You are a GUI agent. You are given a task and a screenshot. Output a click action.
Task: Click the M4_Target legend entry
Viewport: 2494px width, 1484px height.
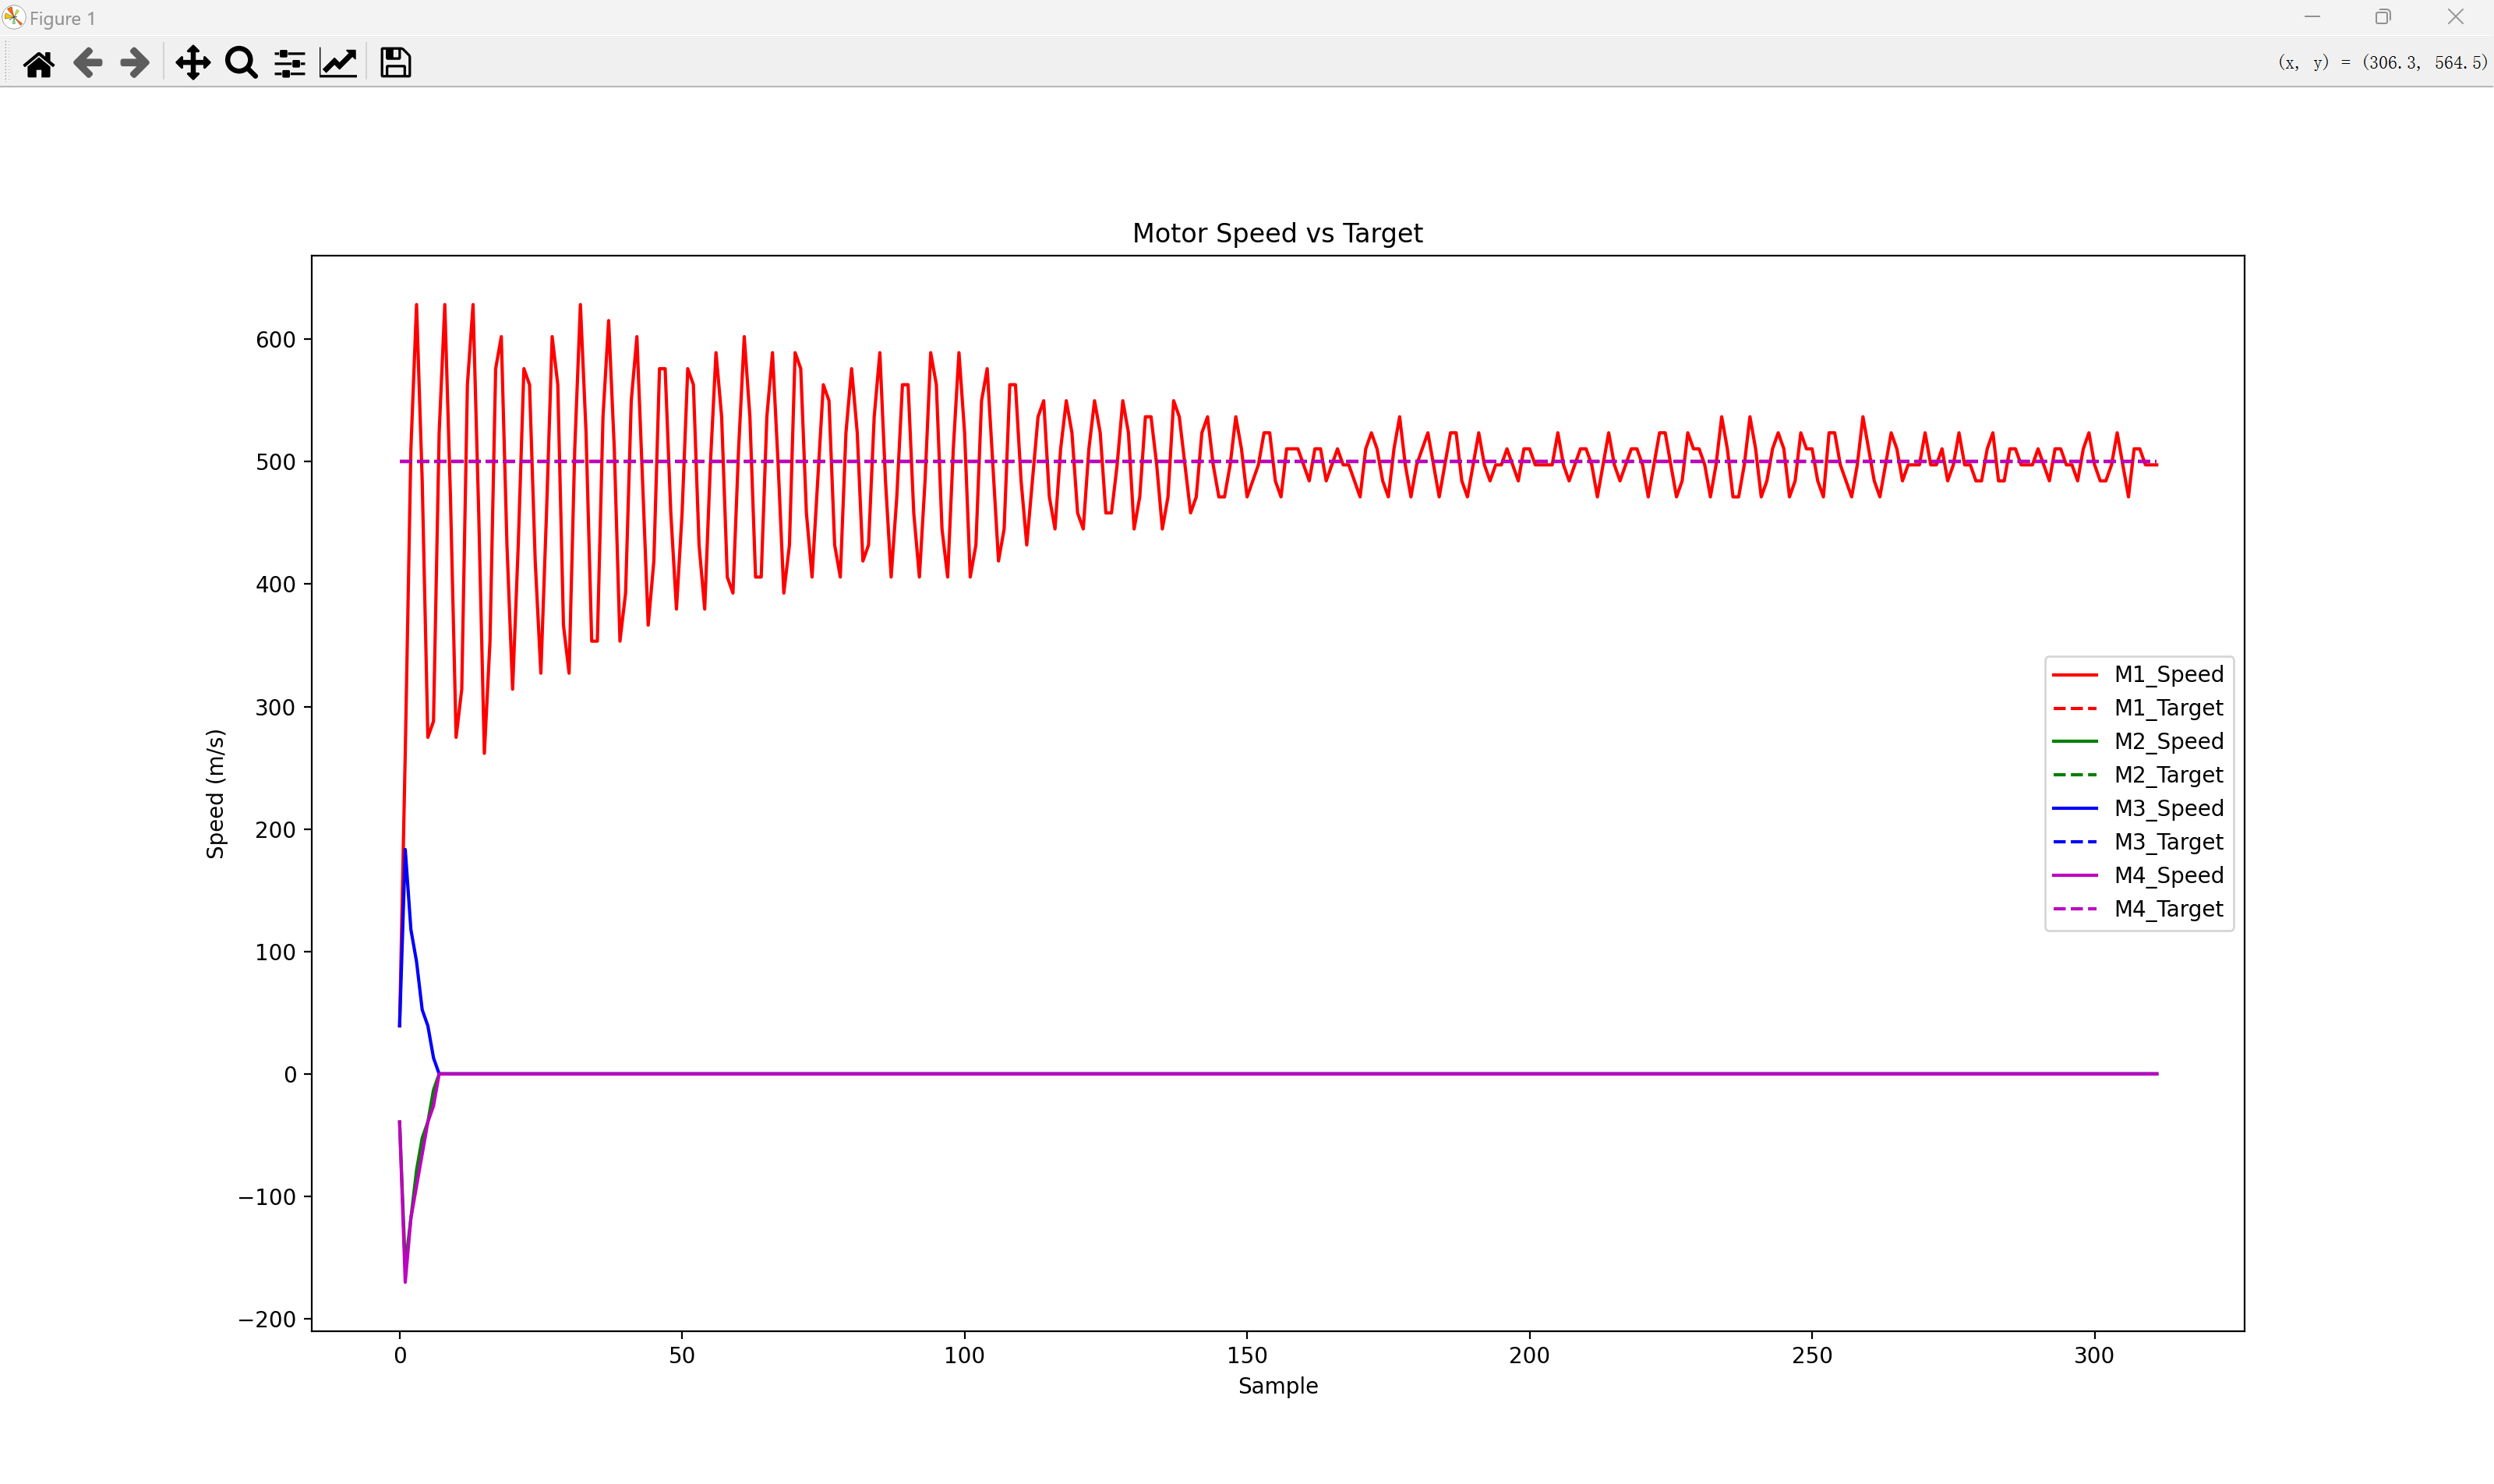click(x=2168, y=909)
